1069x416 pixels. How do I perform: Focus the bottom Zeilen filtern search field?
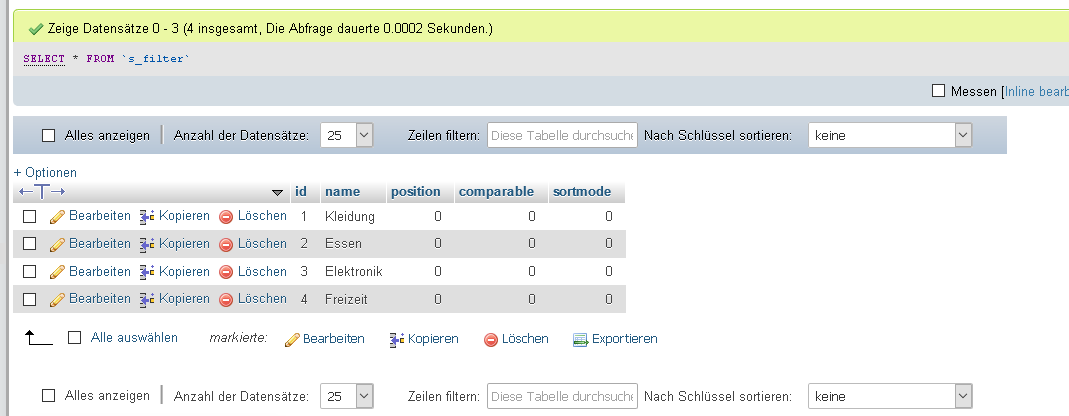[562, 396]
